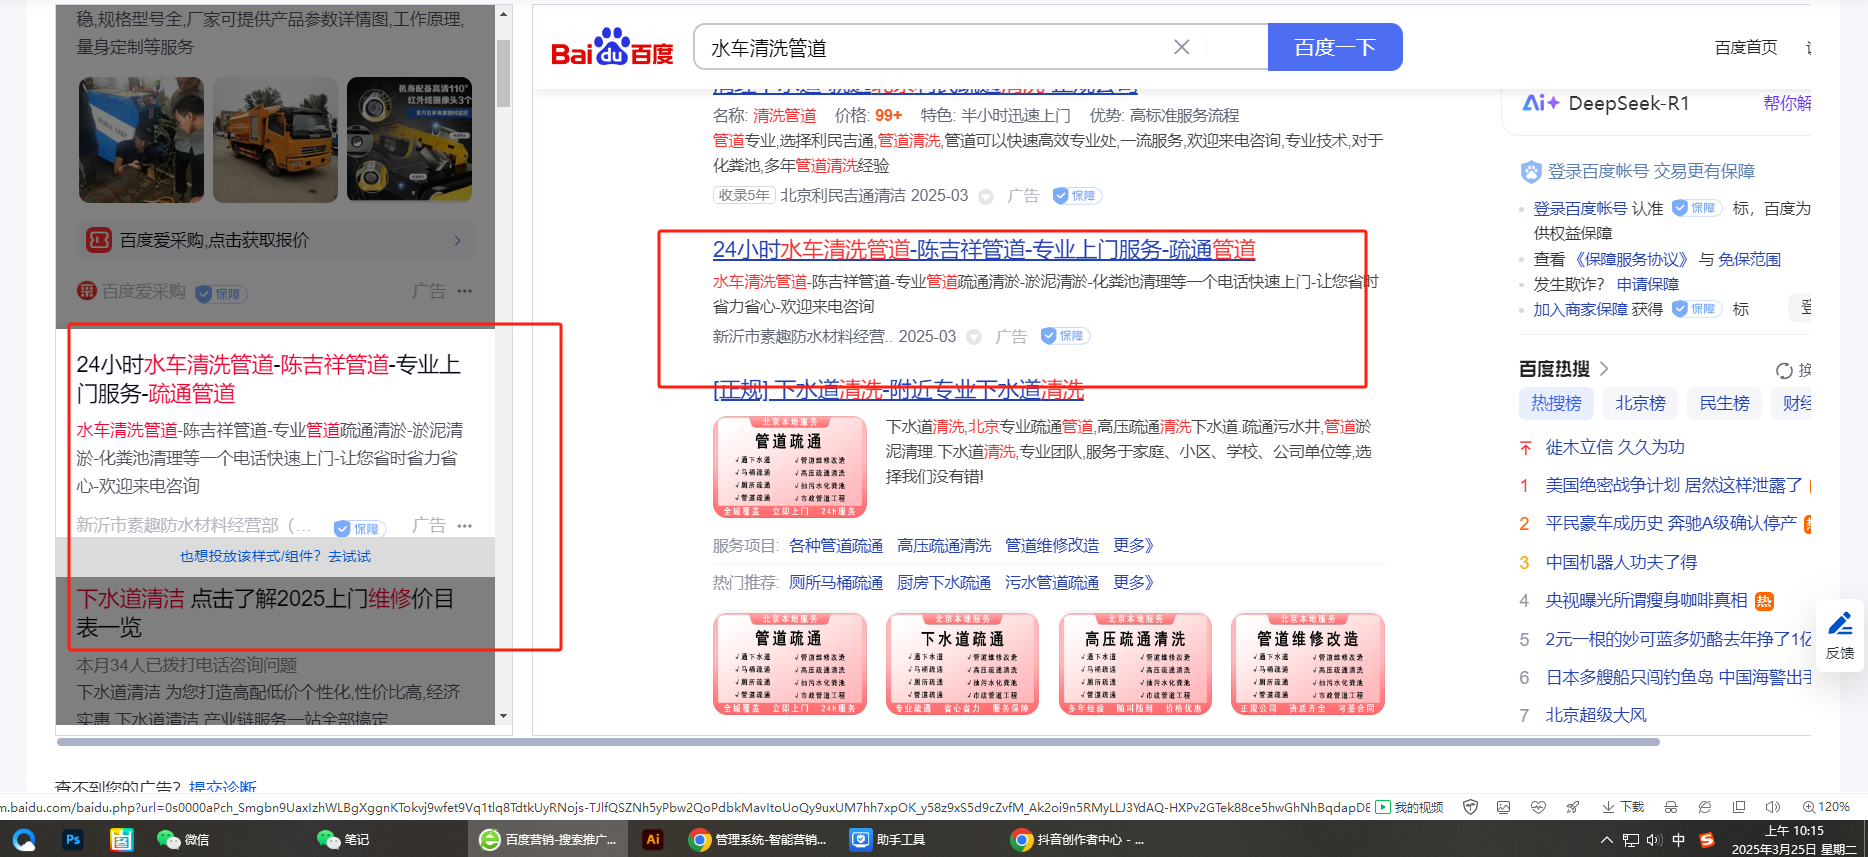Open the three-dot menu on the ad preview
Screen dimensions: 1868x857
click(x=465, y=525)
